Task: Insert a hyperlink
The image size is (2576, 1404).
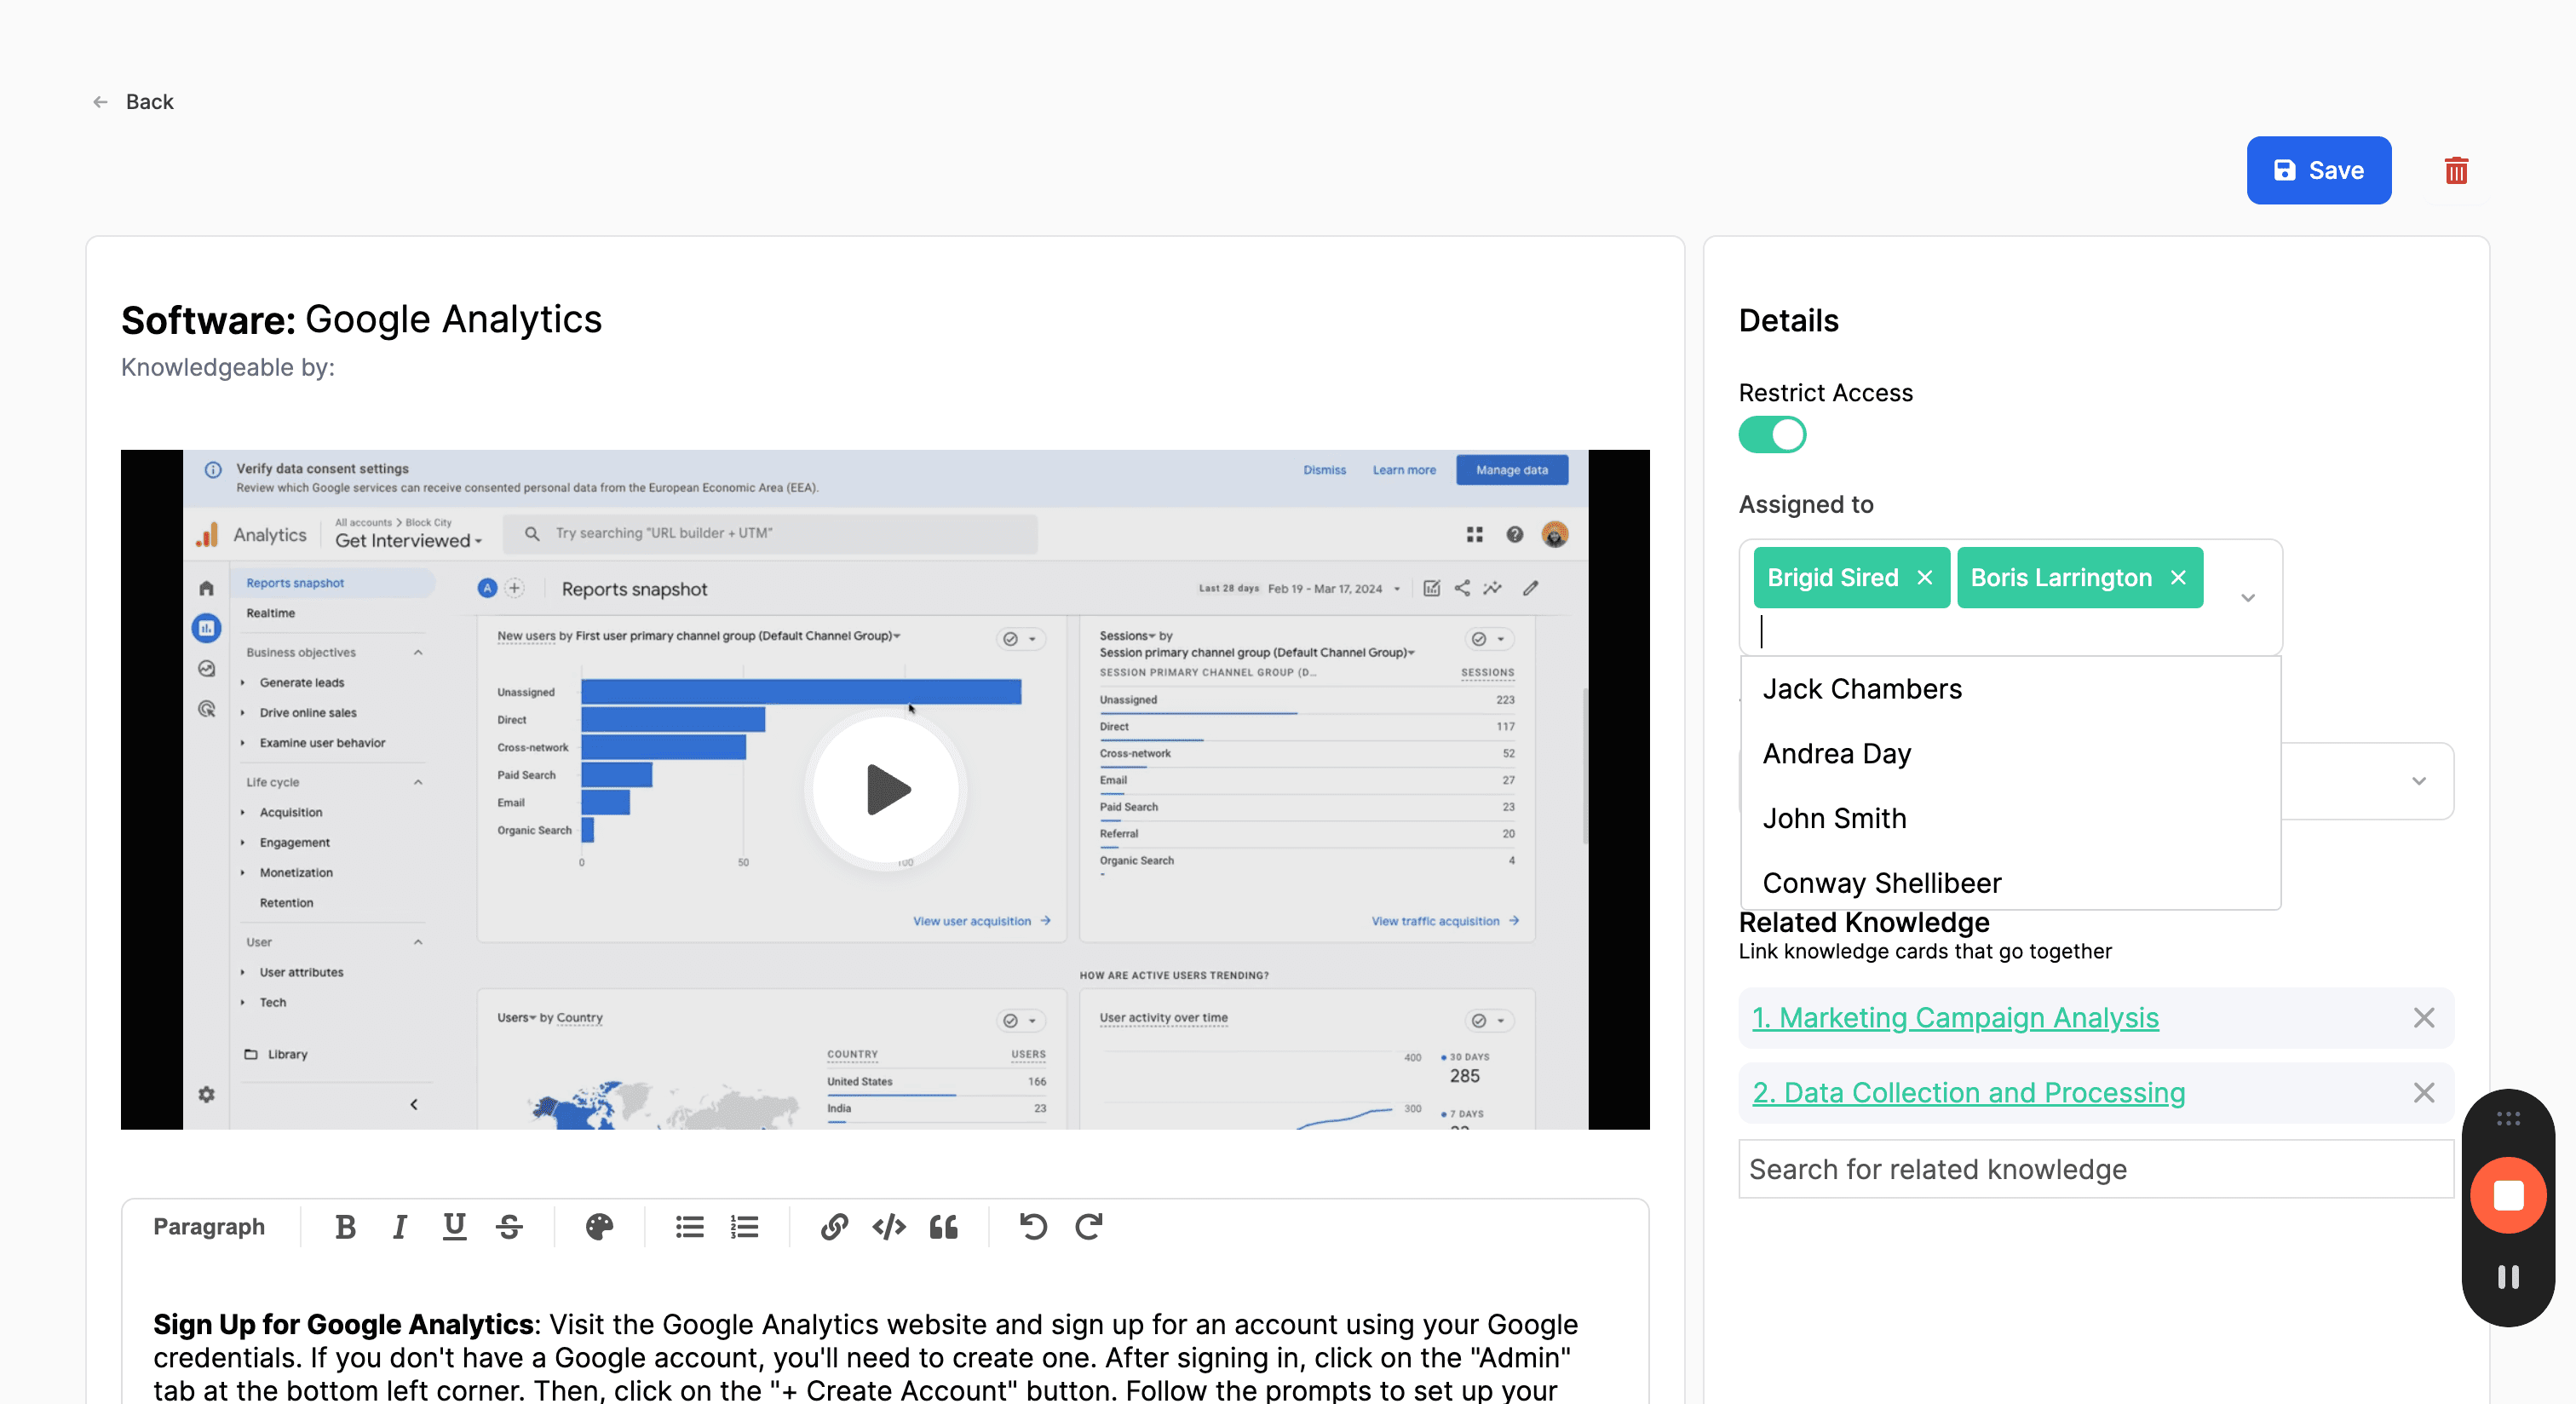Action: [834, 1227]
